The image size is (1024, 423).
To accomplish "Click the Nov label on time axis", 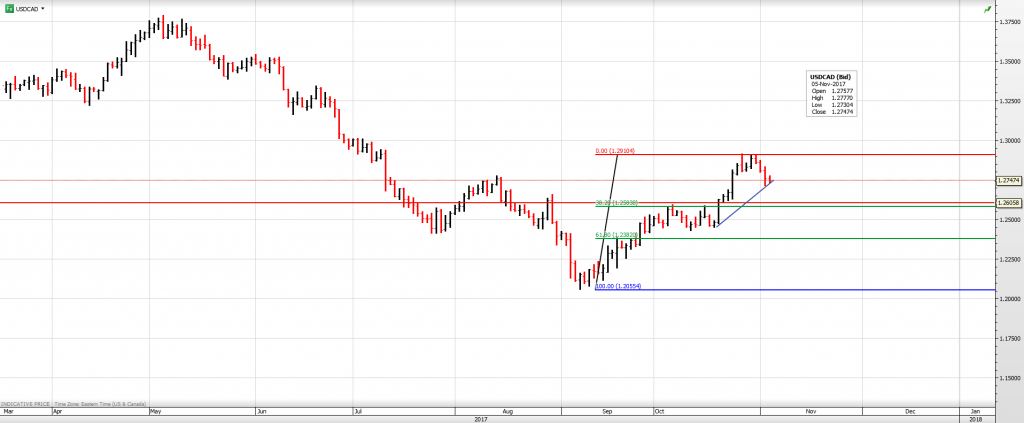I will [810, 411].
